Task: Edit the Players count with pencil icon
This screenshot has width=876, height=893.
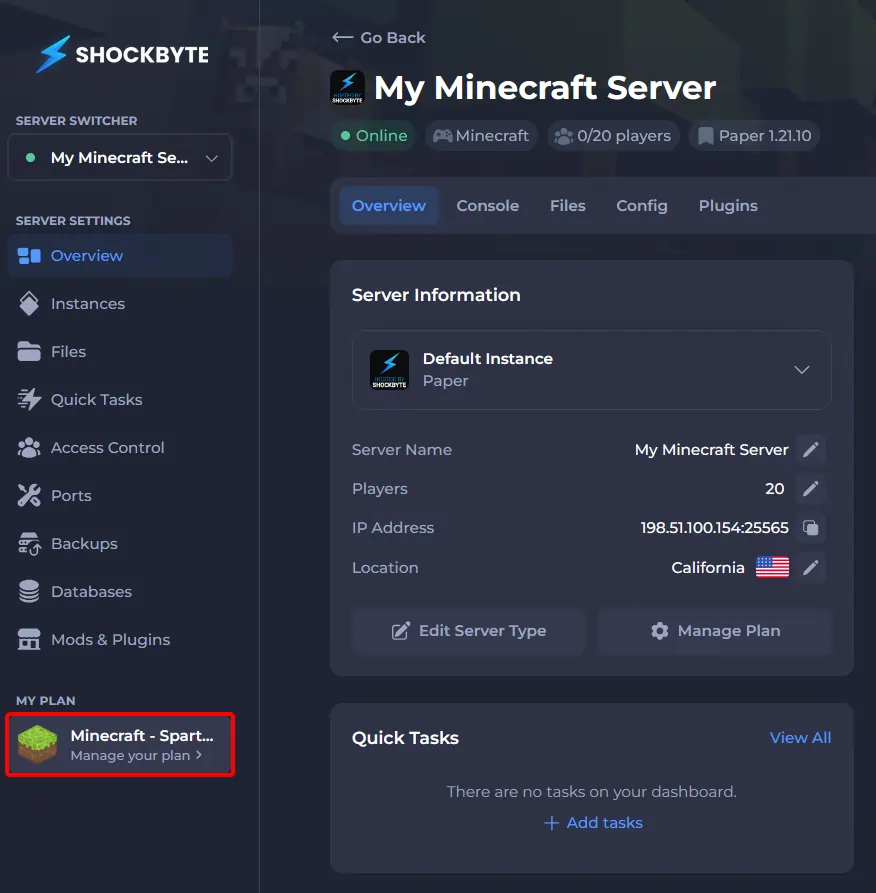Action: coord(811,489)
